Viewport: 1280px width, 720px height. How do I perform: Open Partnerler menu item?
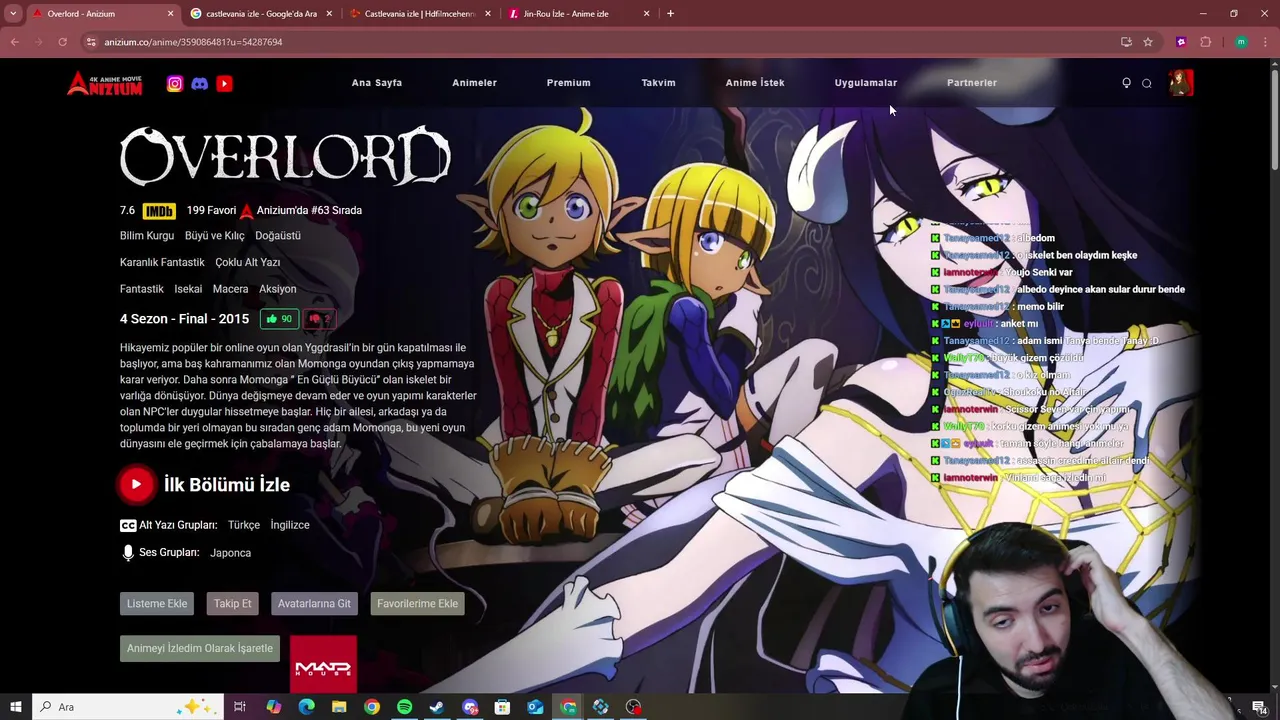coord(972,83)
